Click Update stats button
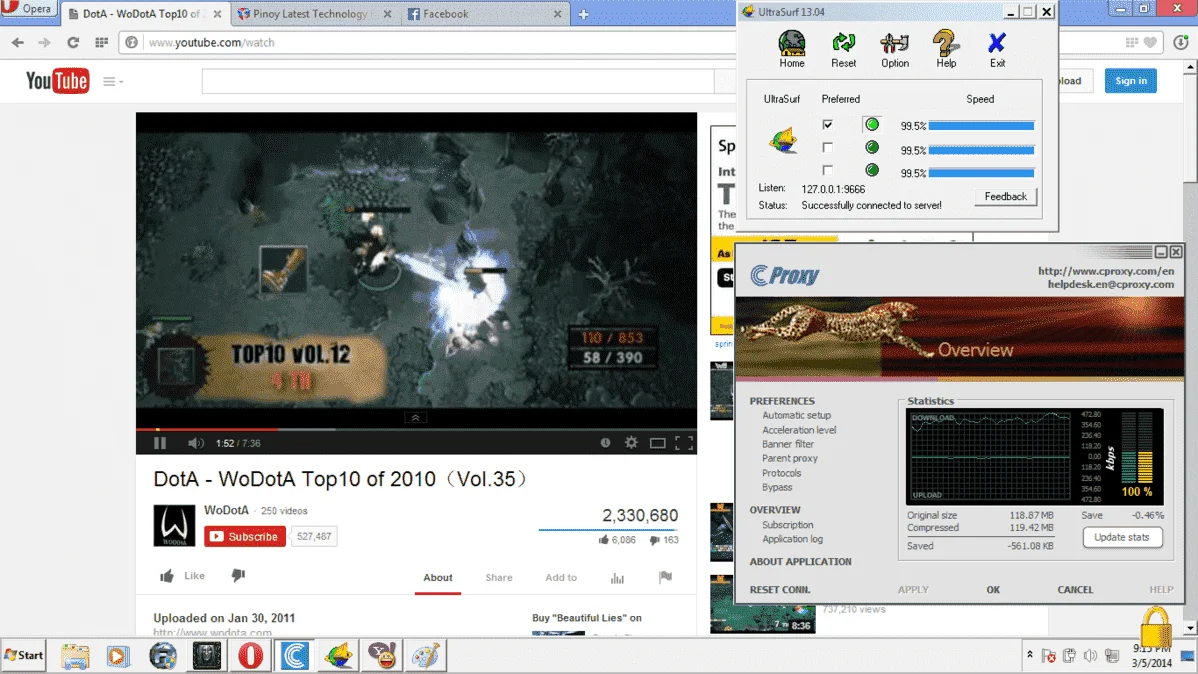The image size is (1198, 674). (x=1122, y=537)
